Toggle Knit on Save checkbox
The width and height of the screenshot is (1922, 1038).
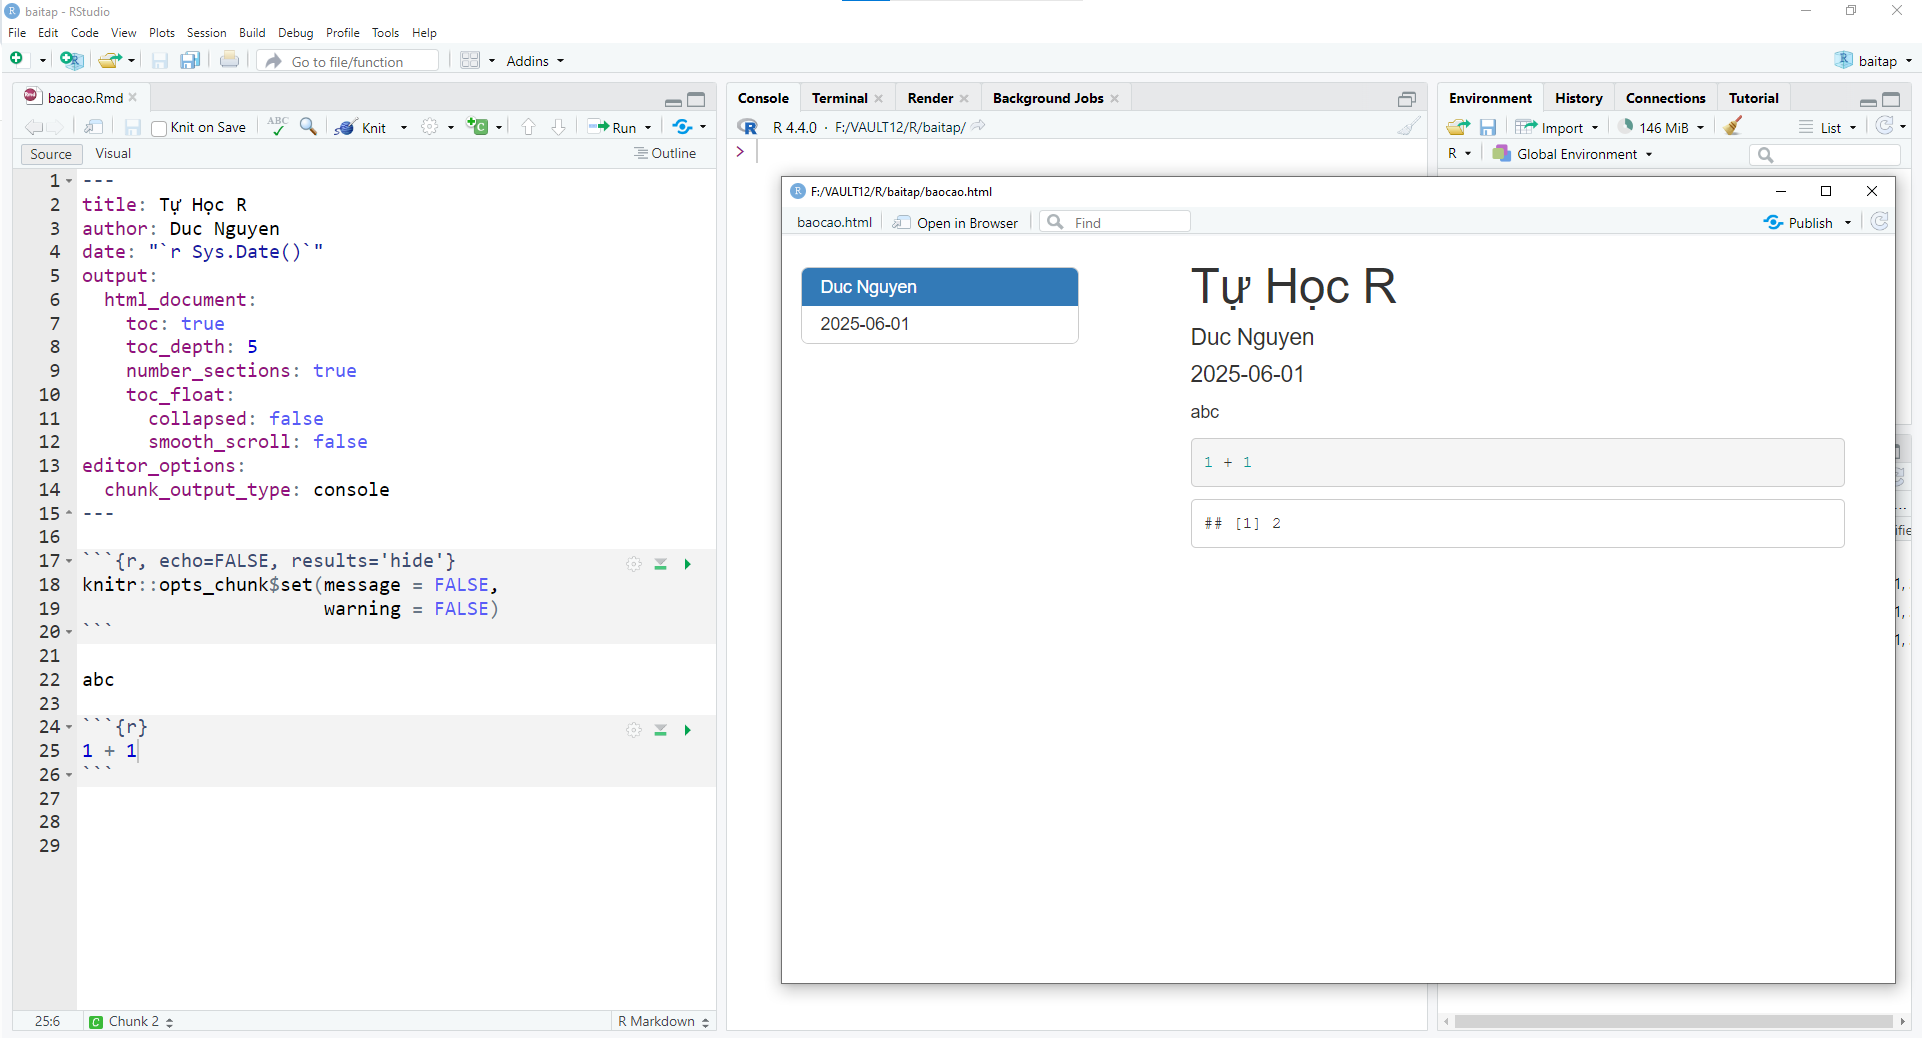point(158,128)
